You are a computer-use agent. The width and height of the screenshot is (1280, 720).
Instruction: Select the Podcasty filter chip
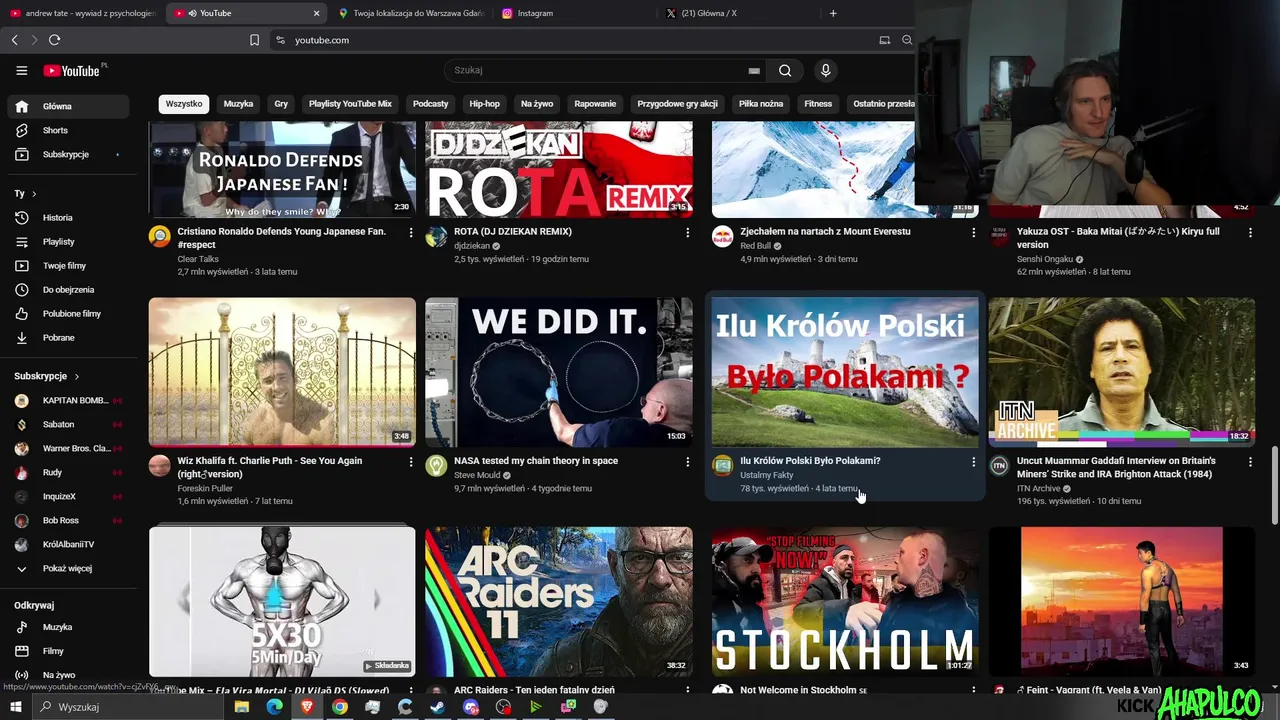click(x=431, y=104)
